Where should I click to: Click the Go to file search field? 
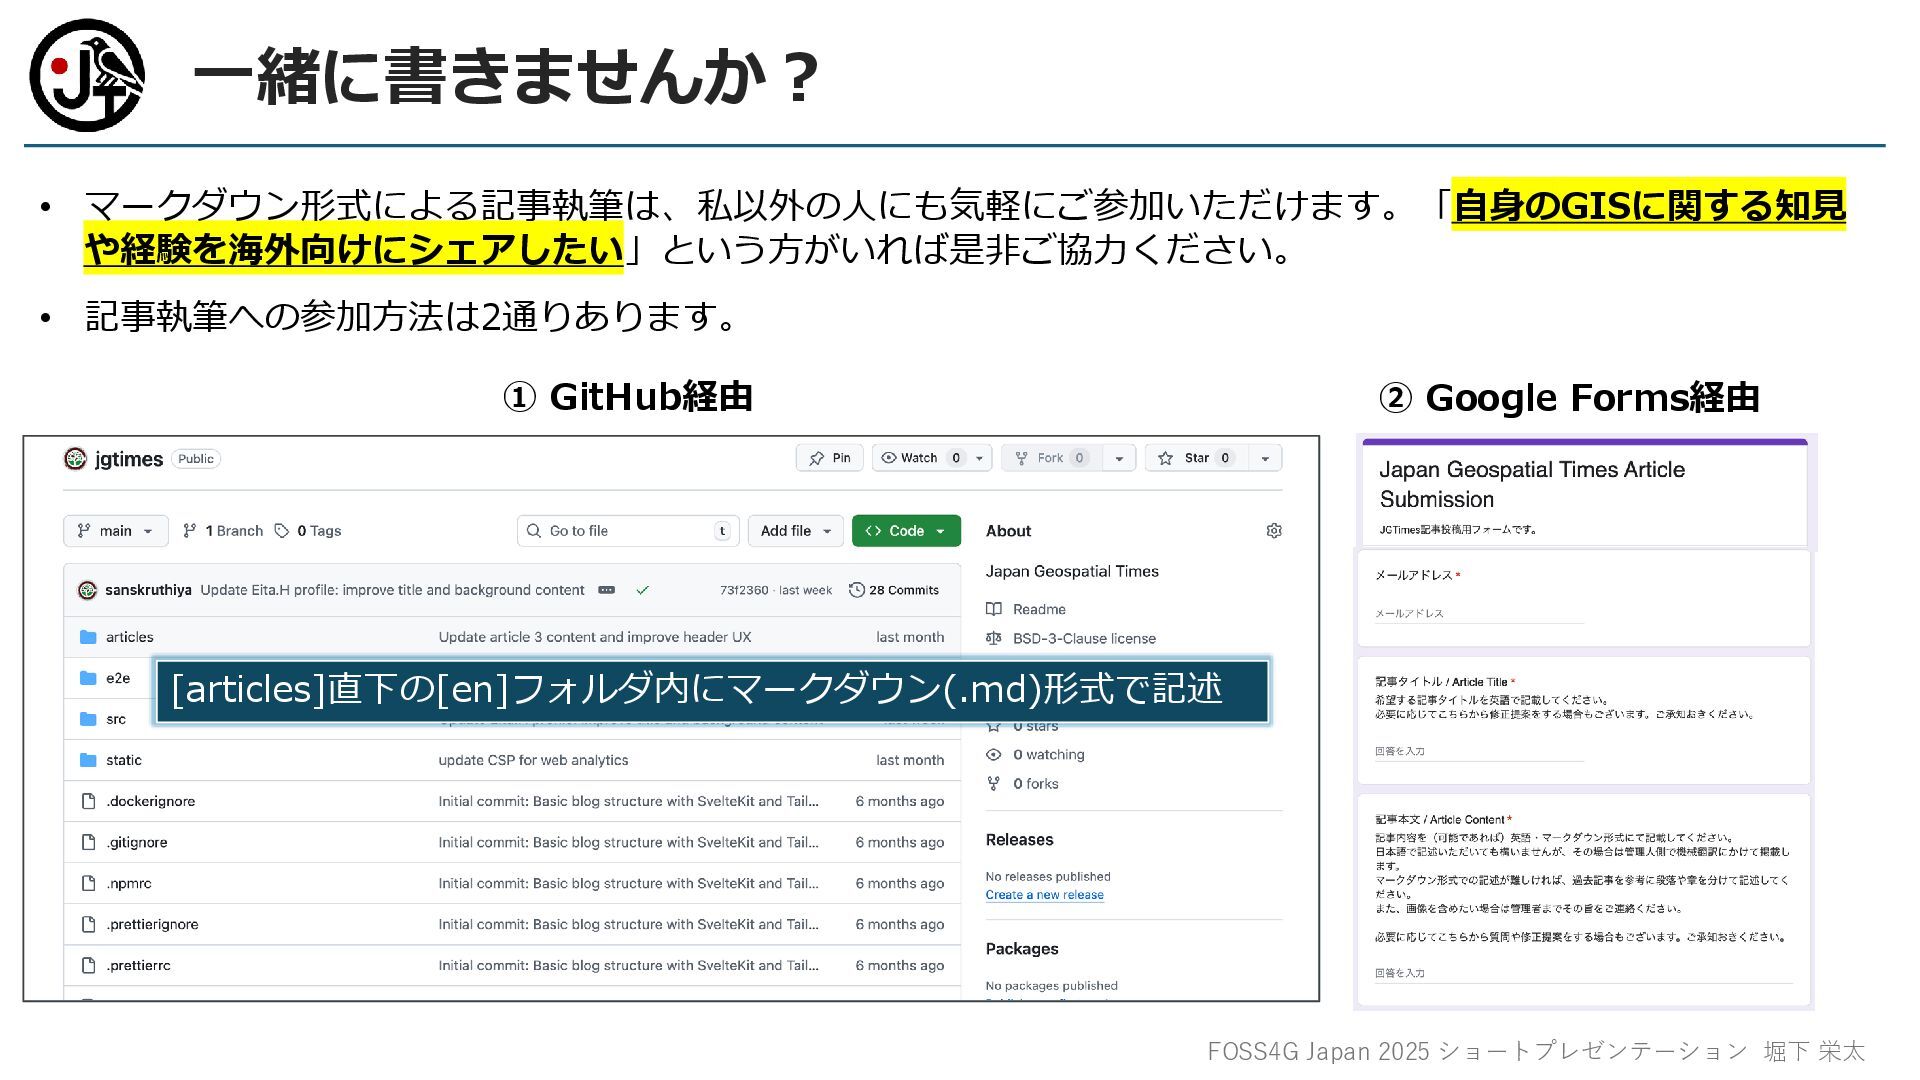tap(628, 531)
